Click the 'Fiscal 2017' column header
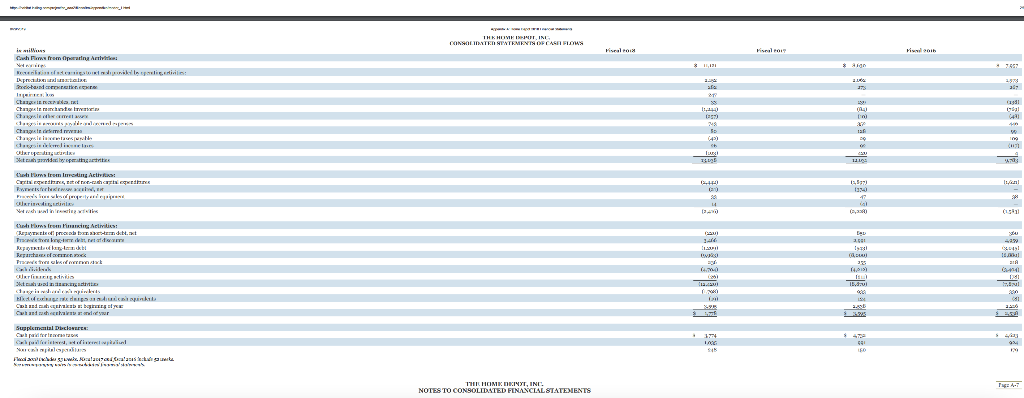Viewport: 1024px width, 398px height. pos(771,50)
